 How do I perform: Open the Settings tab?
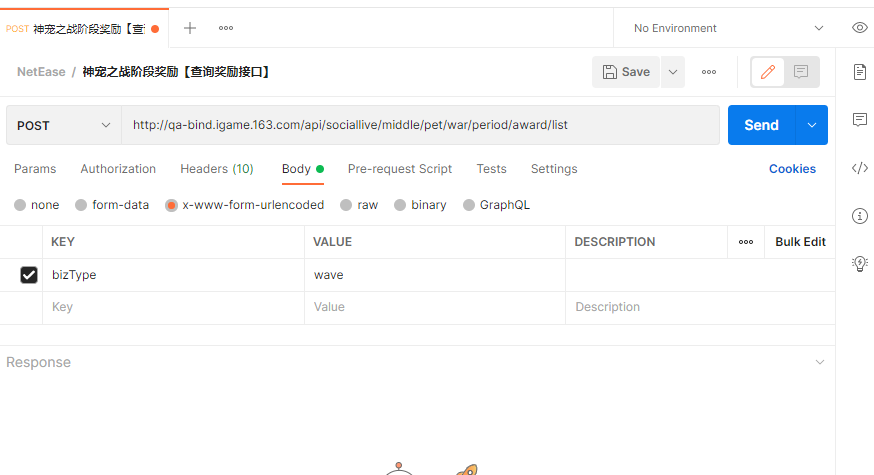coord(554,169)
